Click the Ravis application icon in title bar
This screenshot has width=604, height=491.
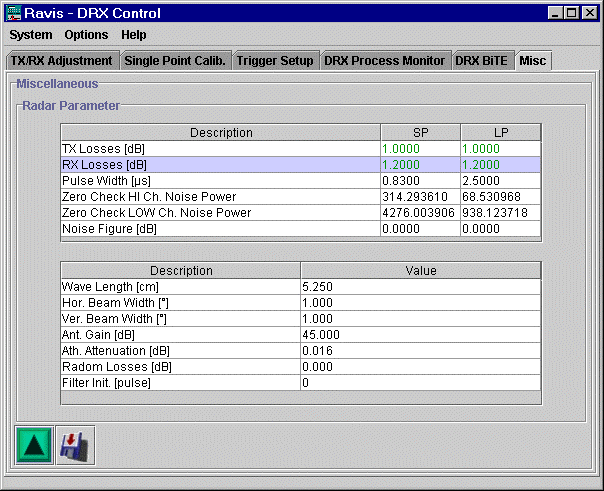pos(13,13)
